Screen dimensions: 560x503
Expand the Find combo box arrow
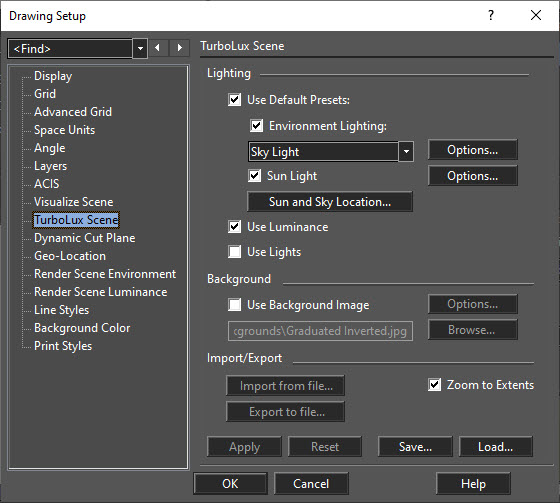click(140, 48)
